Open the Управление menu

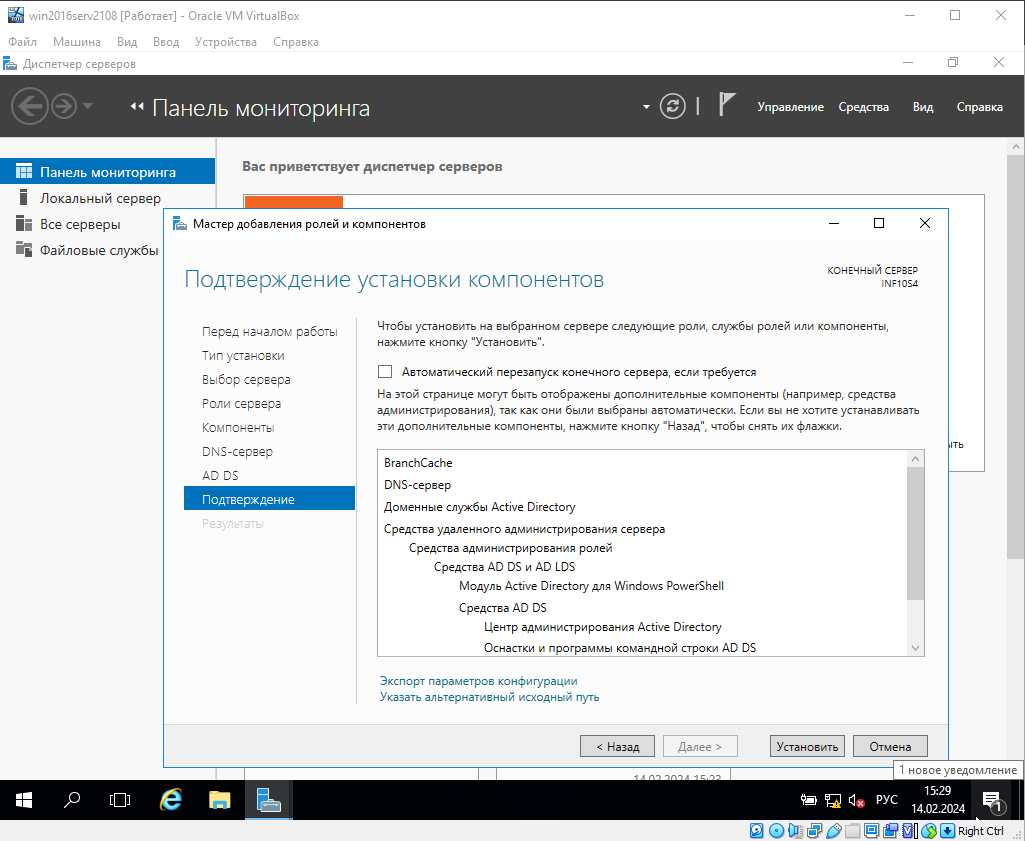point(790,107)
